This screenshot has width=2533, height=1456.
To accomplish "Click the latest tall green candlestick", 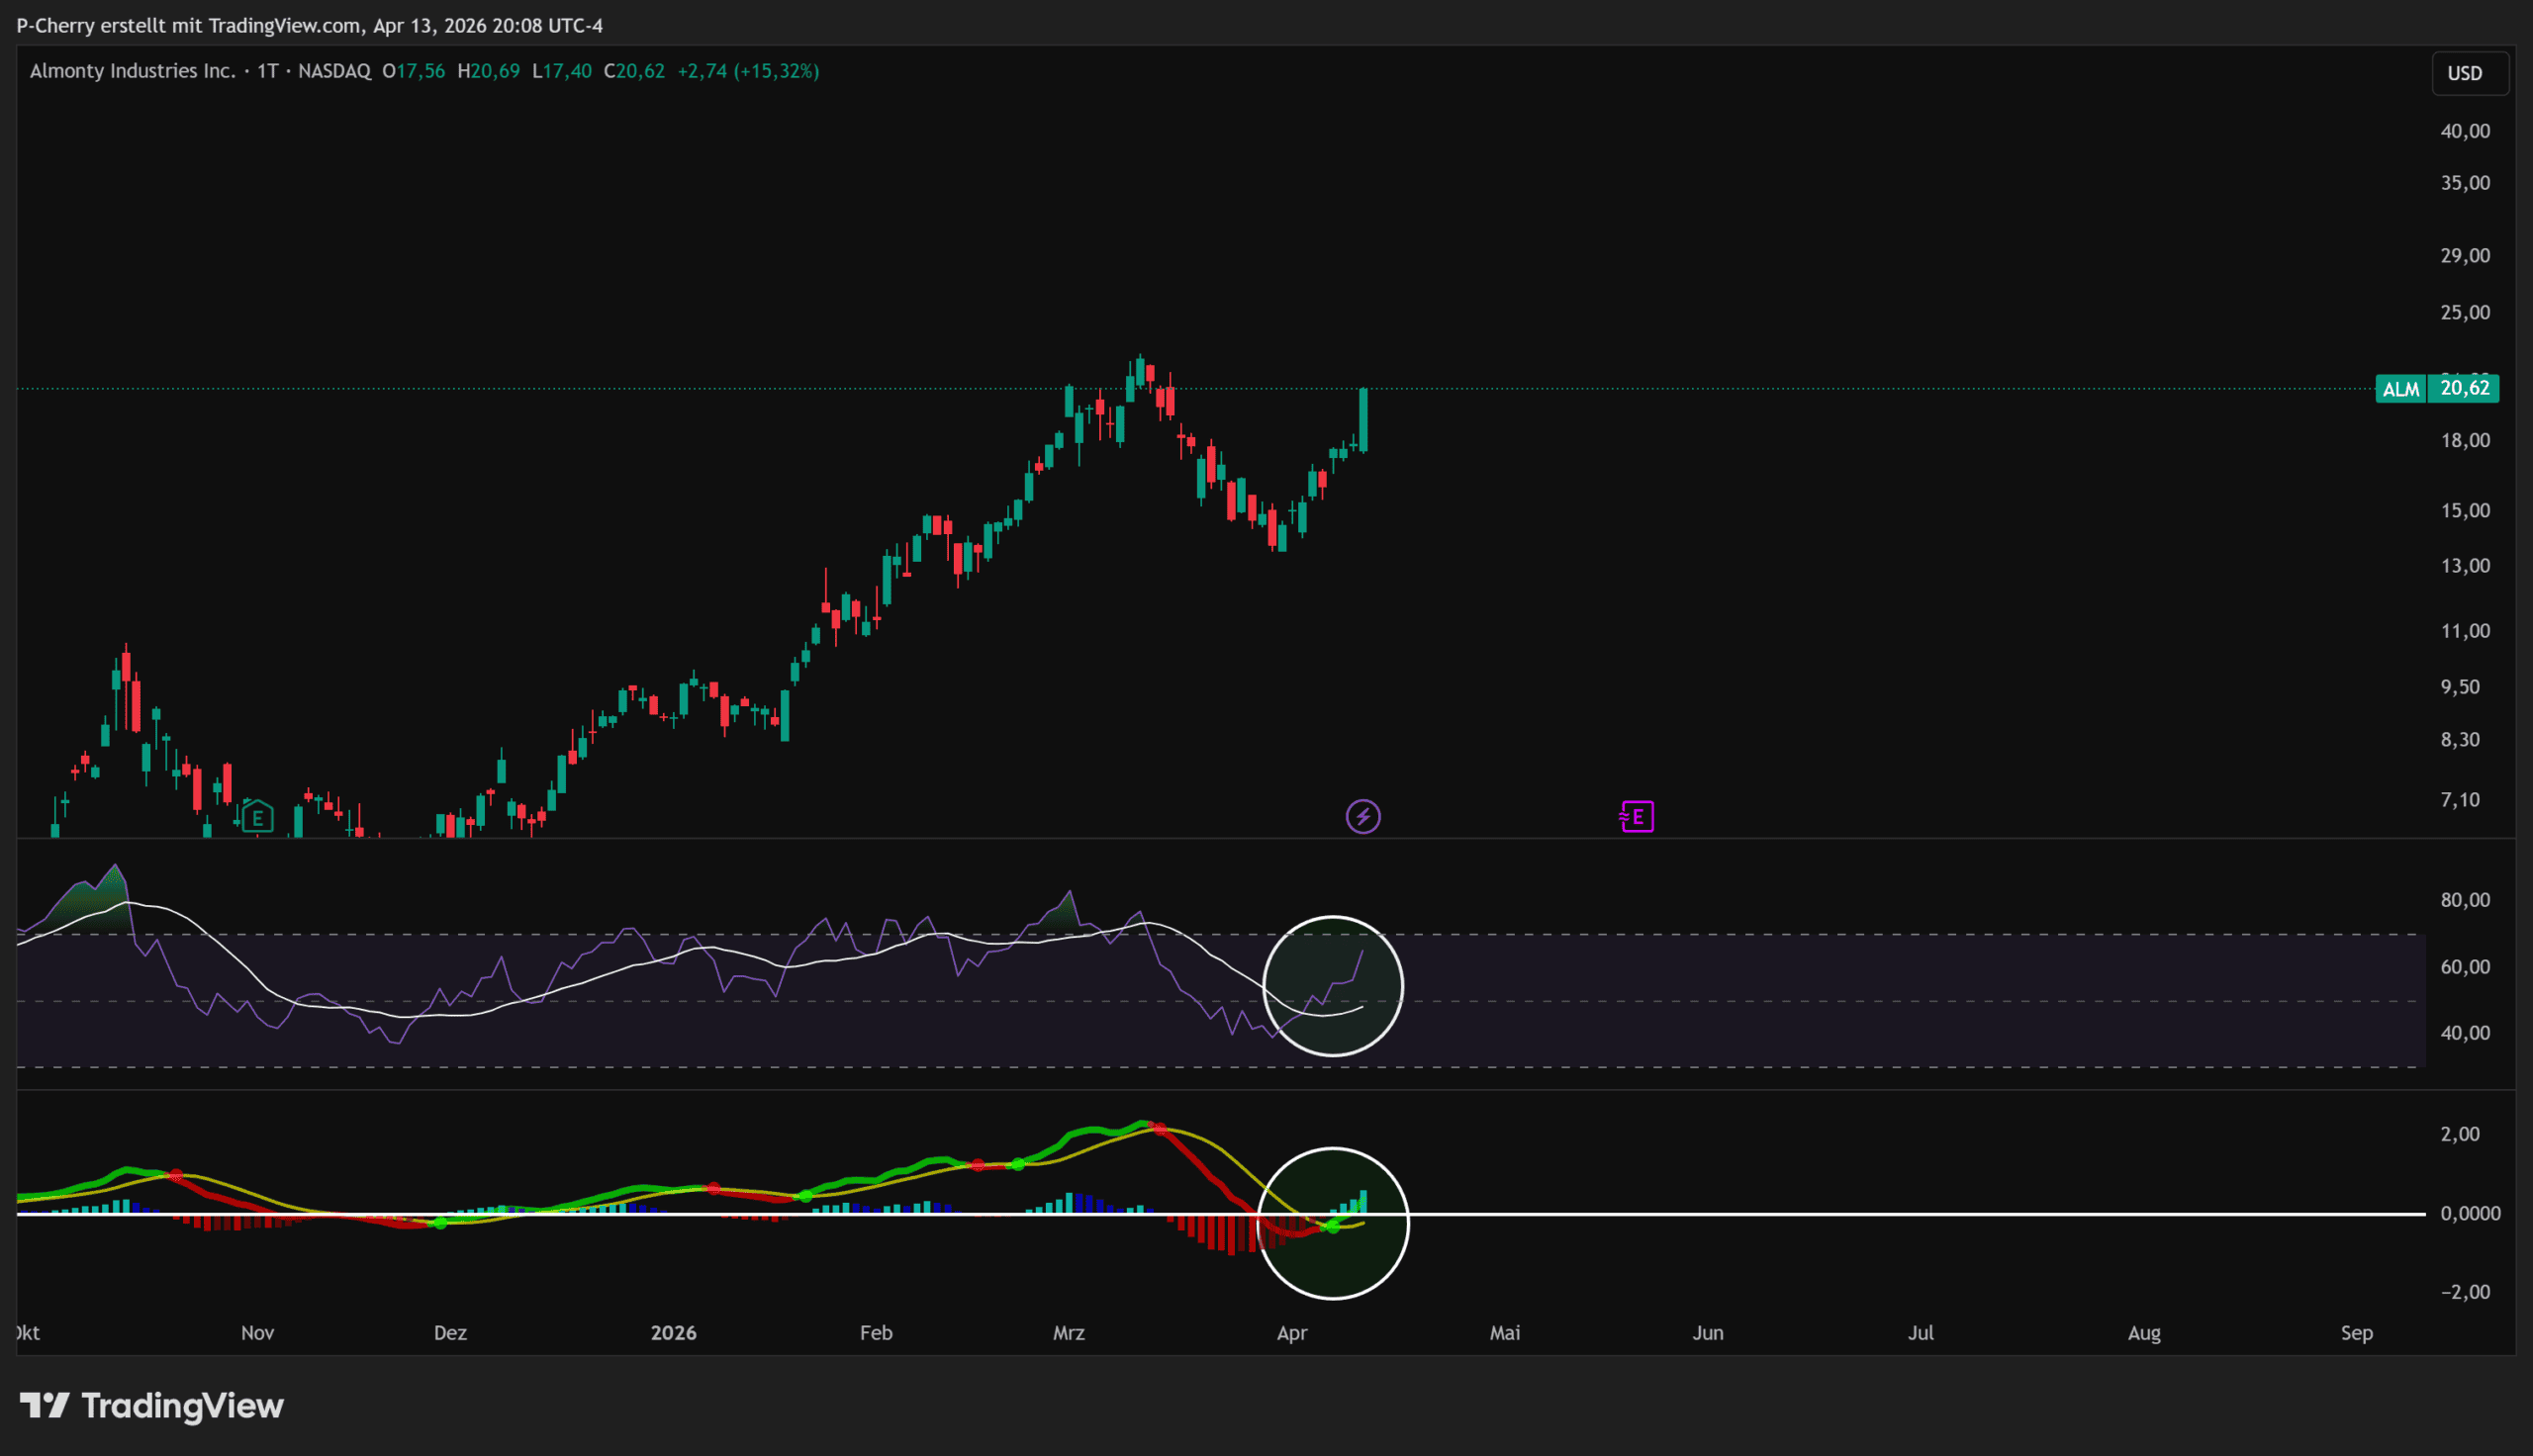I will click(1363, 420).
